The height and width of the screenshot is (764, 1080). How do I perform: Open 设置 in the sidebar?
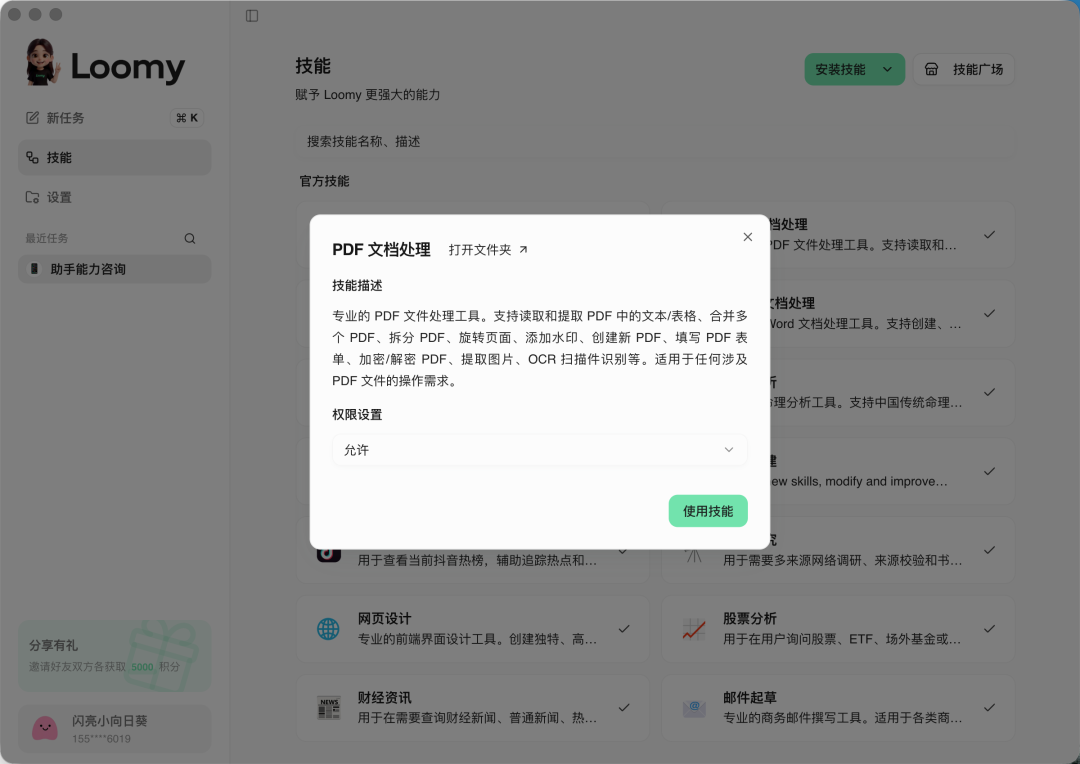pyautogui.click(x=114, y=197)
